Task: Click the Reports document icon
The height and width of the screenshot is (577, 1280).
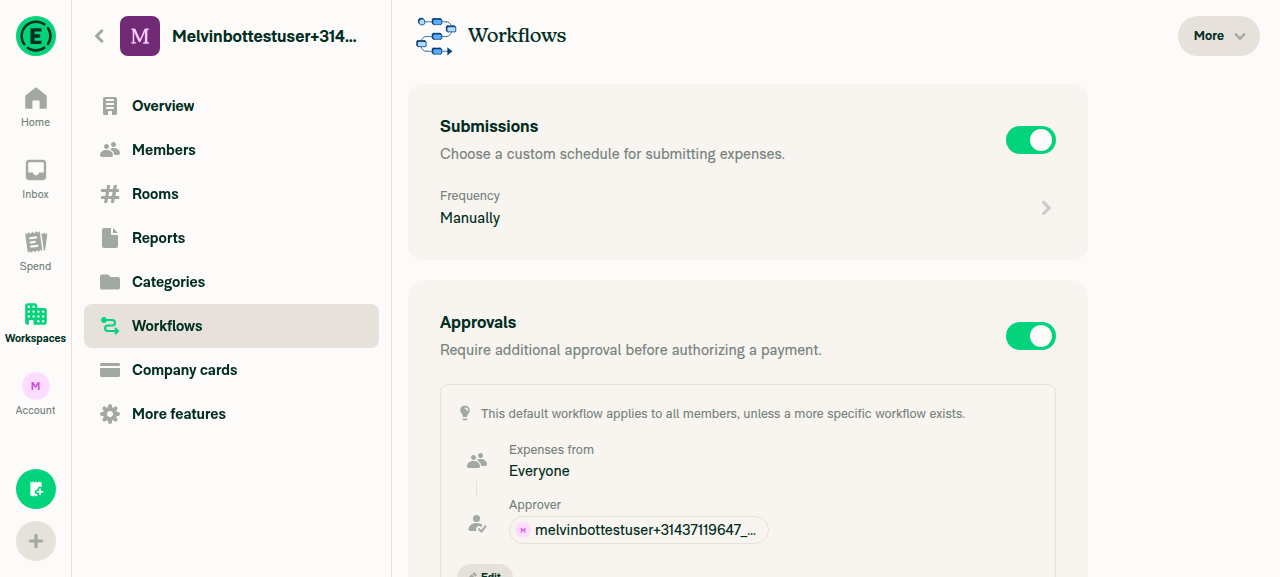Action: pyautogui.click(x=110, y=238)
